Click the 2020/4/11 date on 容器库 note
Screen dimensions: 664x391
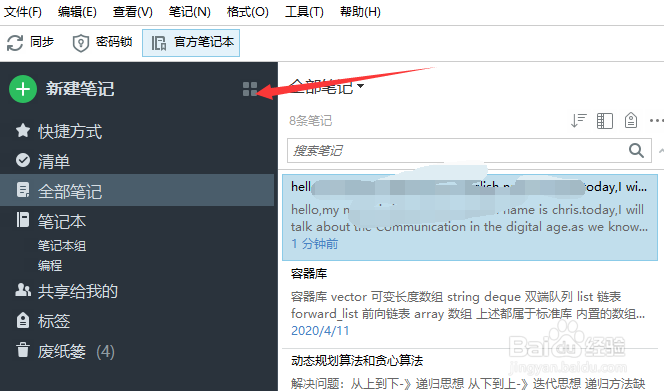coord(320,331)
